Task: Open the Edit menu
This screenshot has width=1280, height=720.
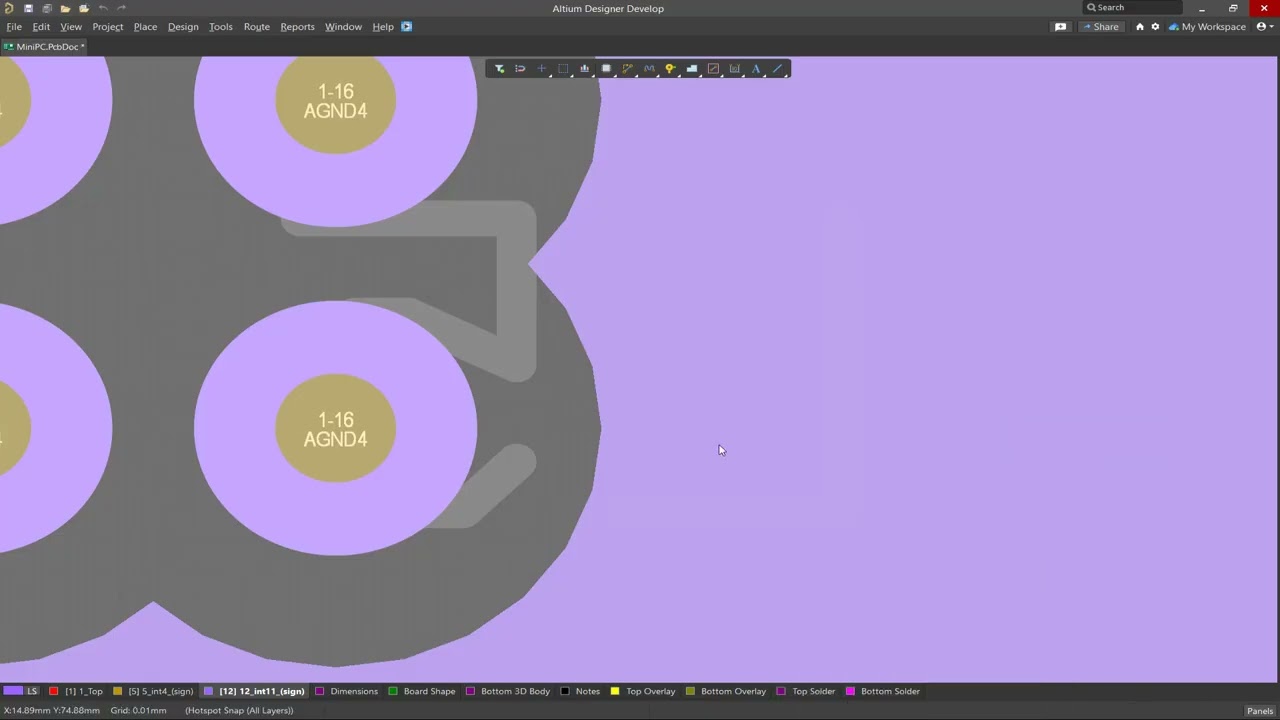Action: click(x=41, y=27)
